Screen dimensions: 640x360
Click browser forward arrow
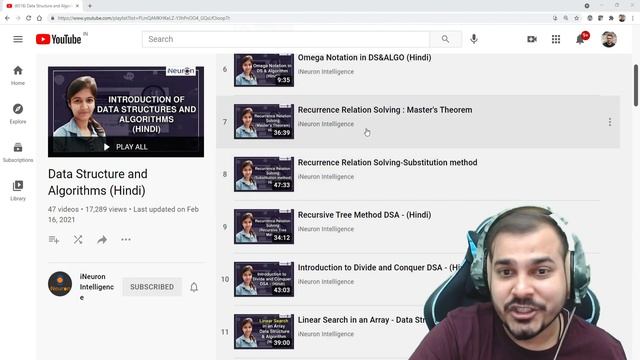click(18, 18)
